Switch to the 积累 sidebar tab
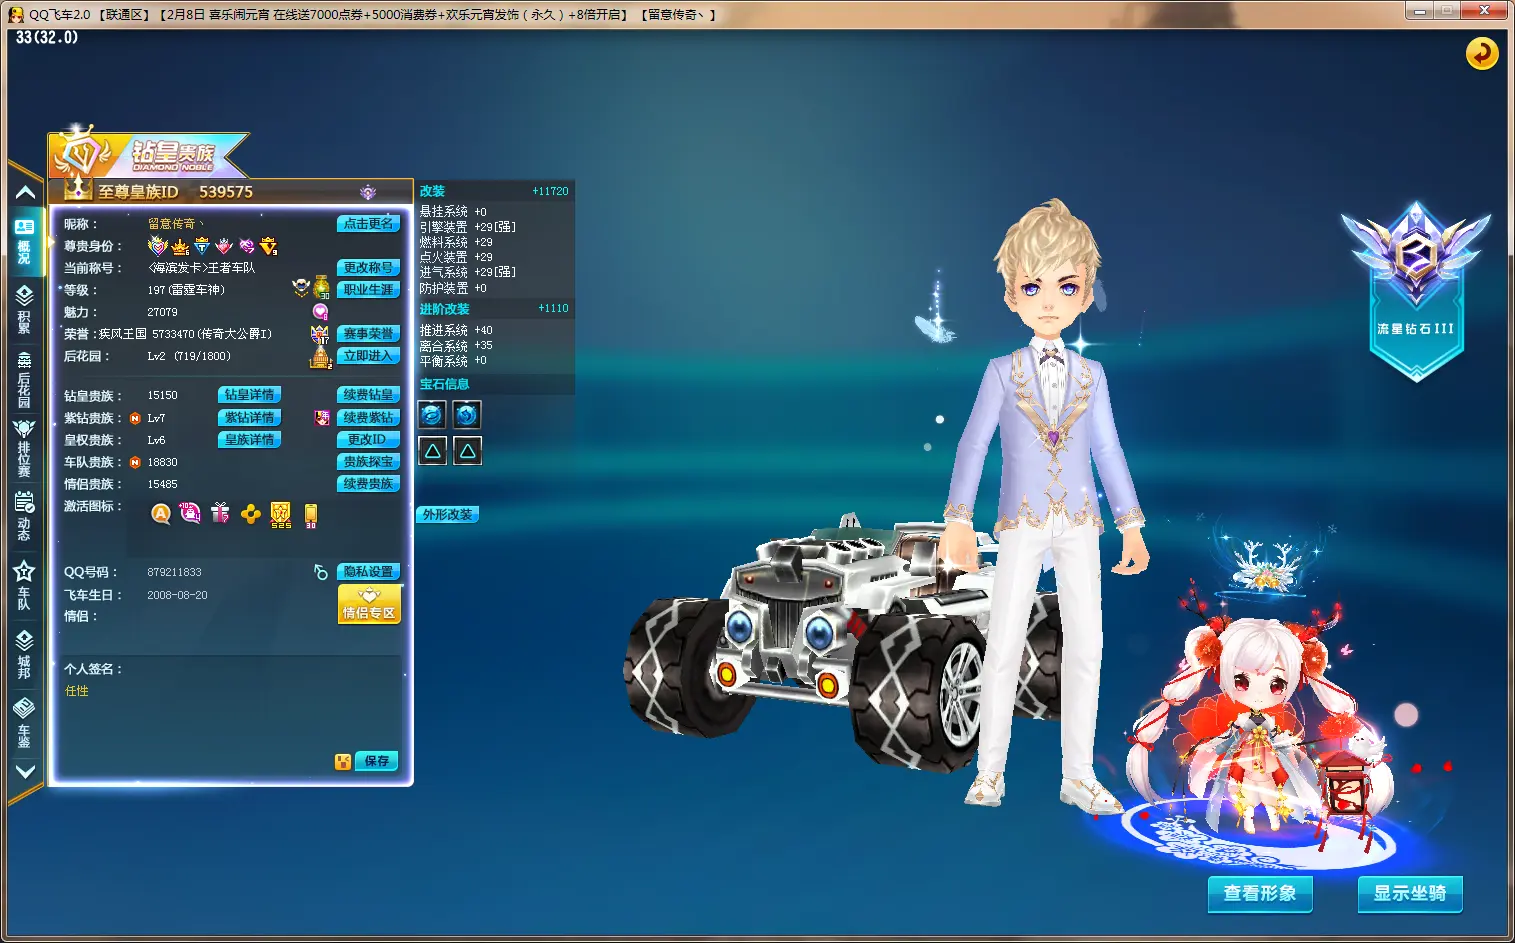This screenshot has width=1515, height=943. pyautogui.click(x=25, y=308)
